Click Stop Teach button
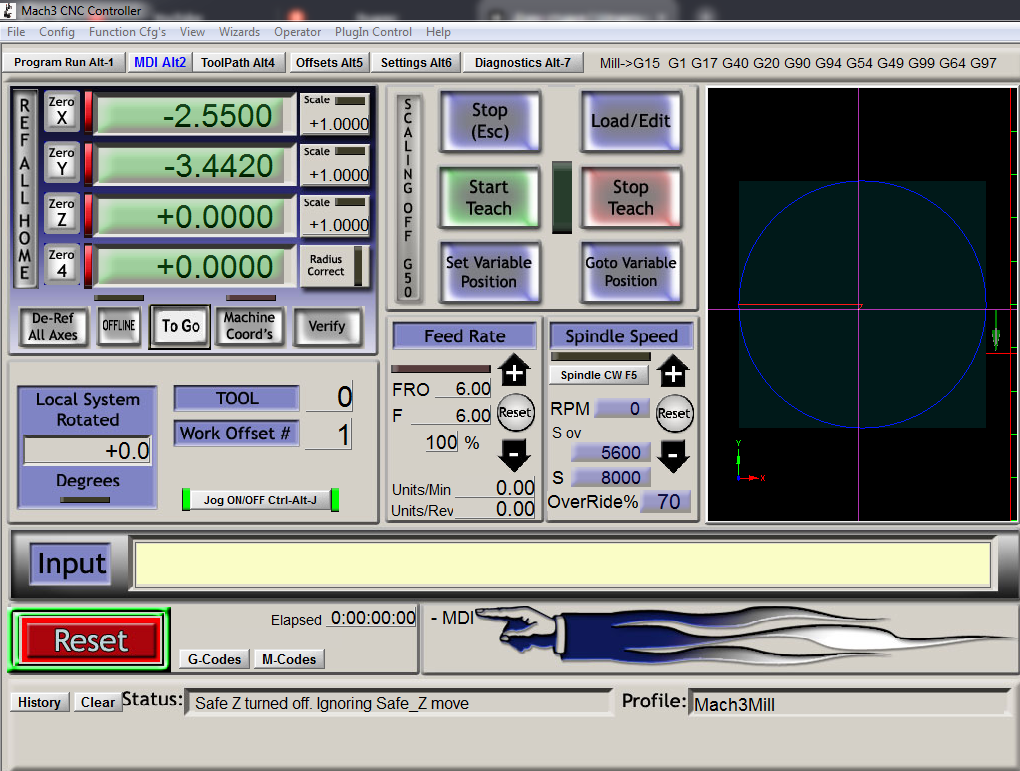The width and height of the screenshot is (1020, 771). [630, 197]
